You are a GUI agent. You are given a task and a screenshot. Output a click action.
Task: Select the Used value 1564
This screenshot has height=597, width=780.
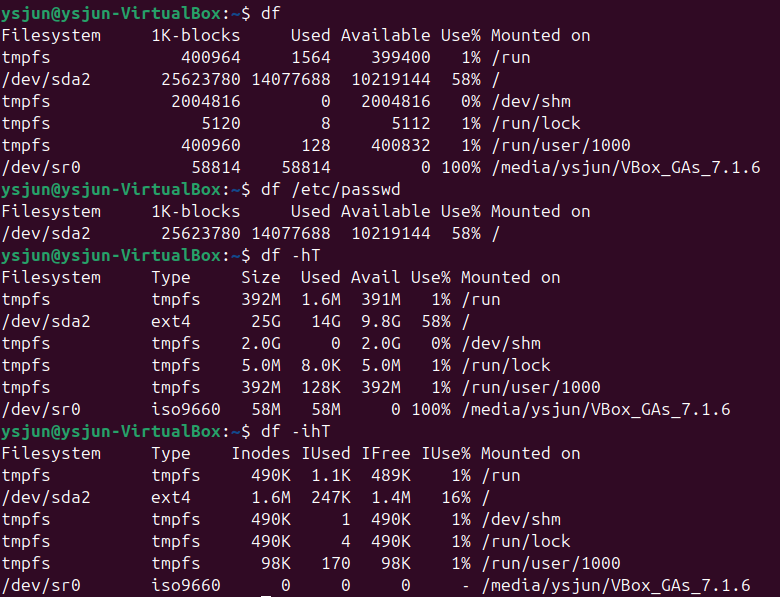pyautogui.click(x=311, y=58)
